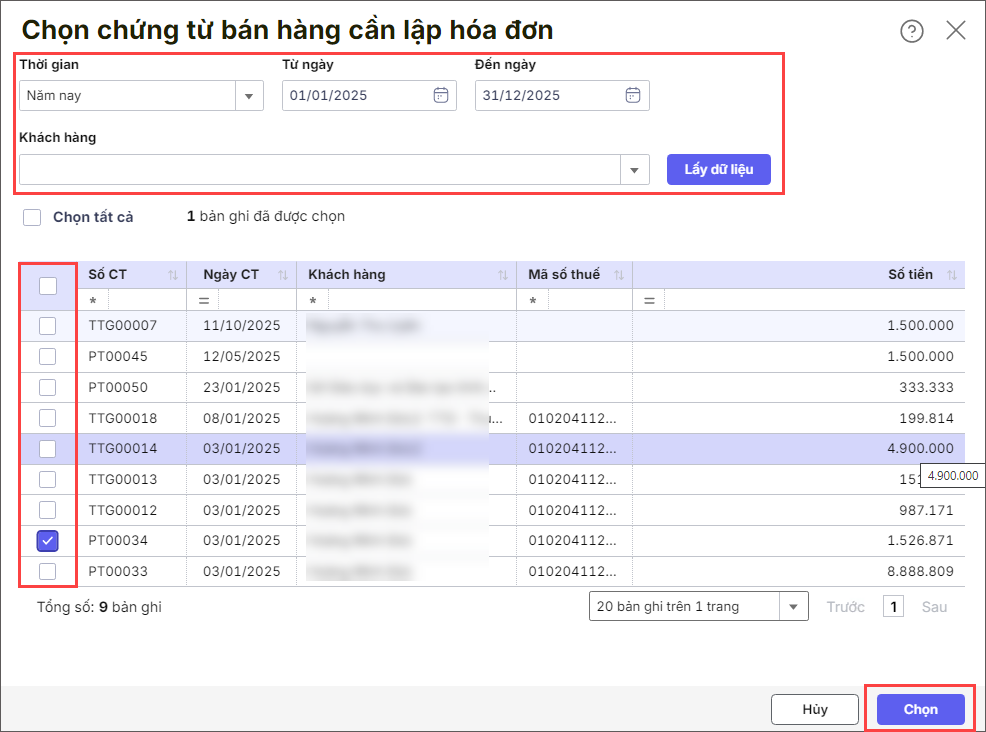Expand the Thời gian dropdown
This screenshot has width=986, height=732.
248,96
